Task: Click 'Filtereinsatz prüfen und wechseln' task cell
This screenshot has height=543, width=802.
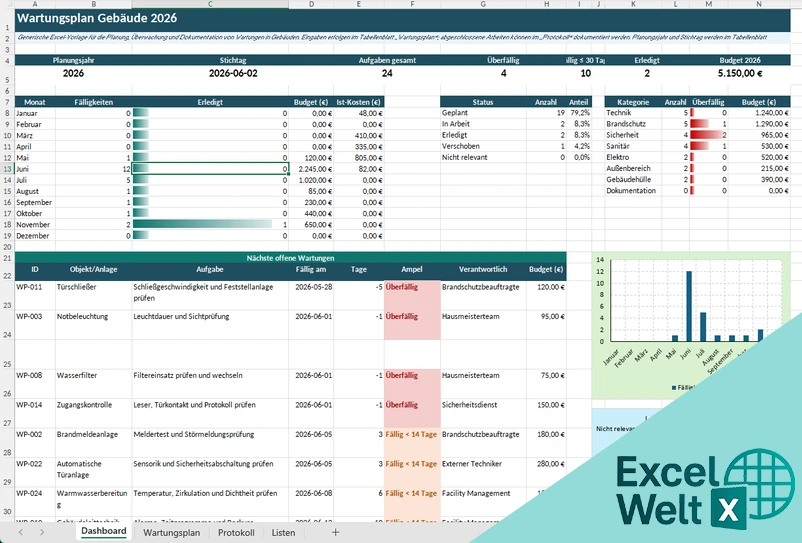Action: click(210, 383)
